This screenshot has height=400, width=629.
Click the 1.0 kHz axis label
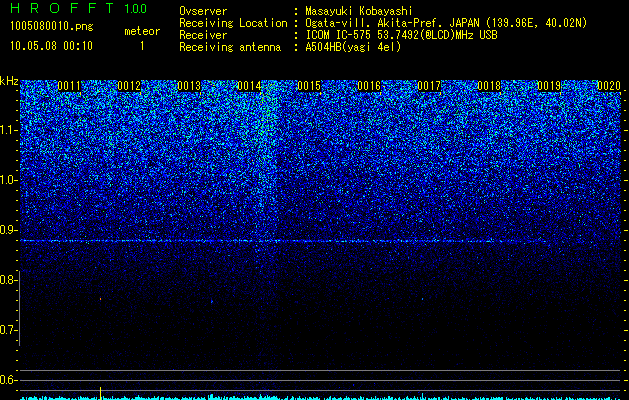point(8,180)
